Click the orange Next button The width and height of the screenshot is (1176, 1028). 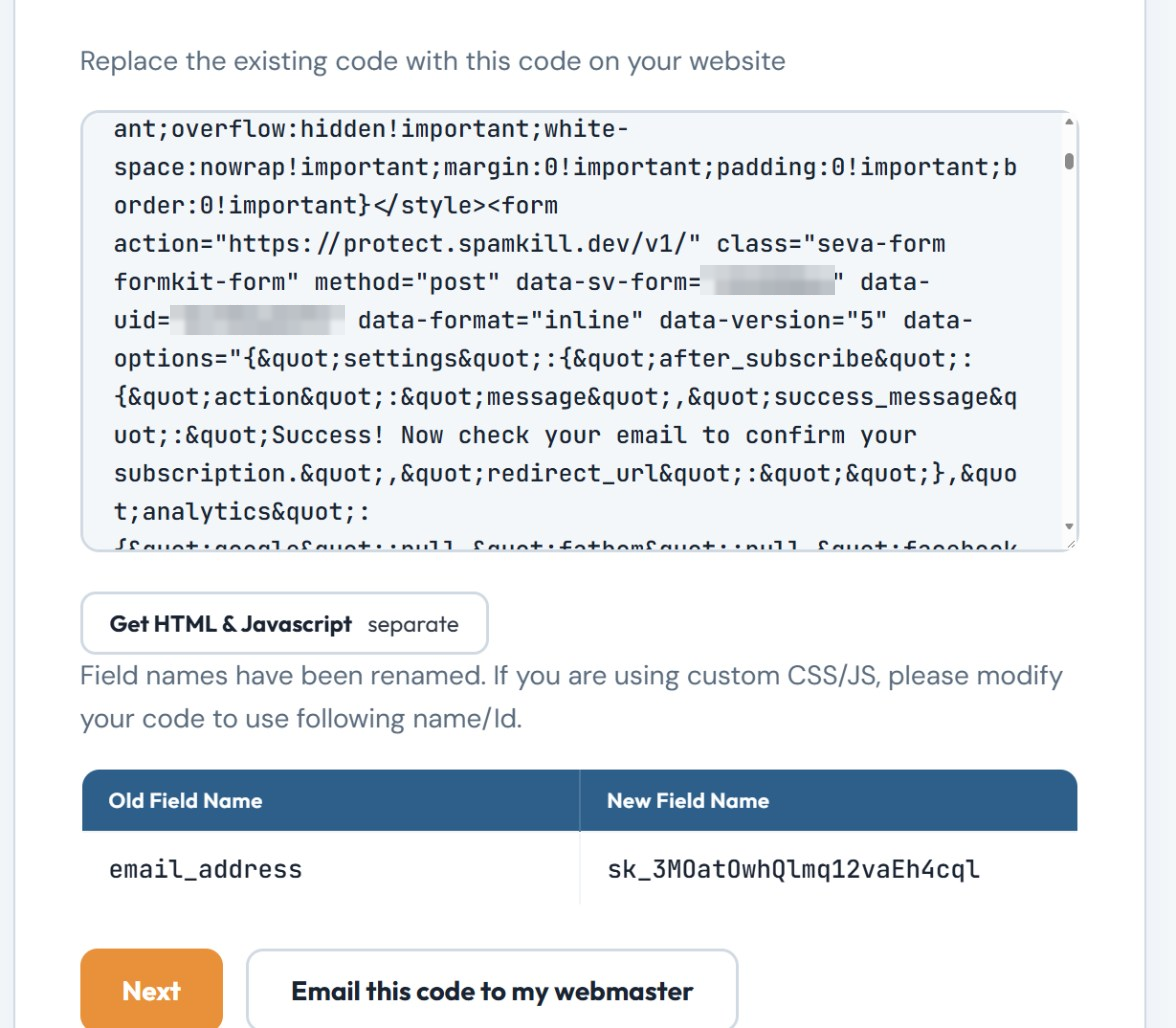pos(152,991)
